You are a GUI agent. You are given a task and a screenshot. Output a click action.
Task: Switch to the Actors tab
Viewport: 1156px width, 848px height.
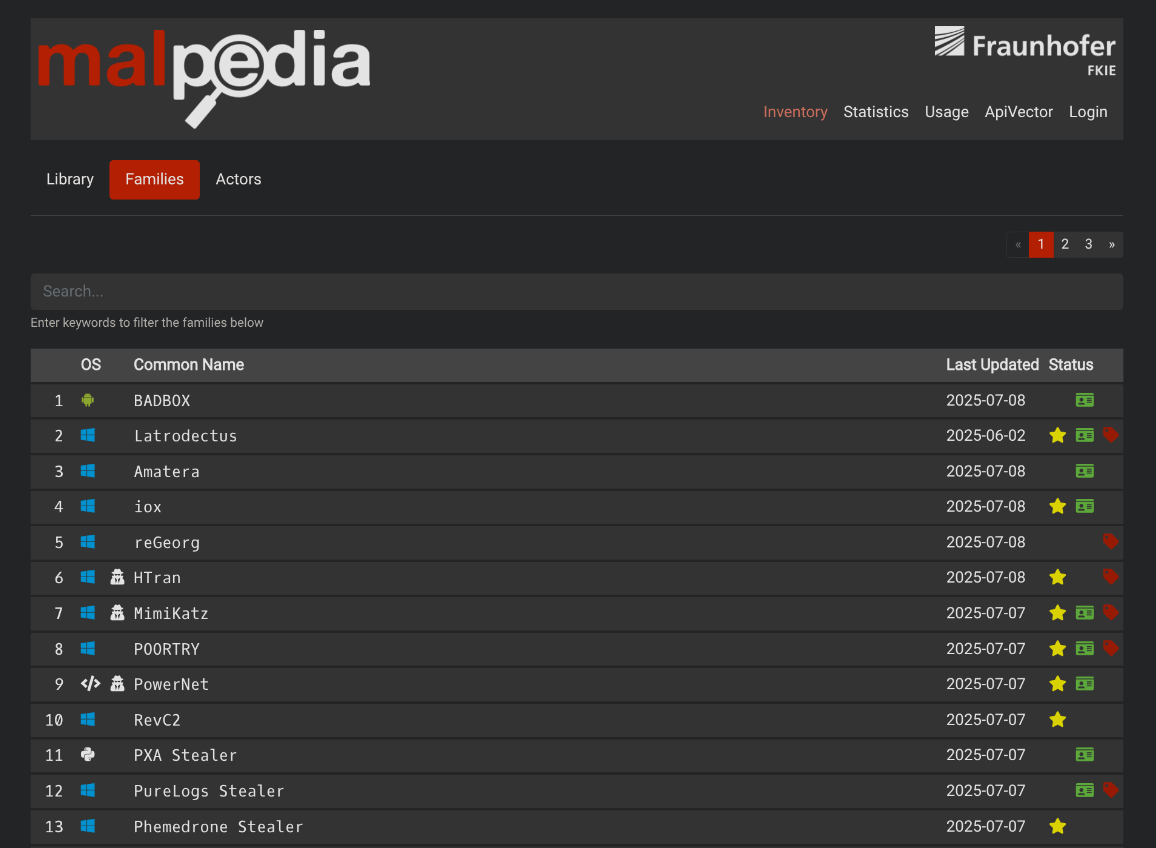point(238,179)
